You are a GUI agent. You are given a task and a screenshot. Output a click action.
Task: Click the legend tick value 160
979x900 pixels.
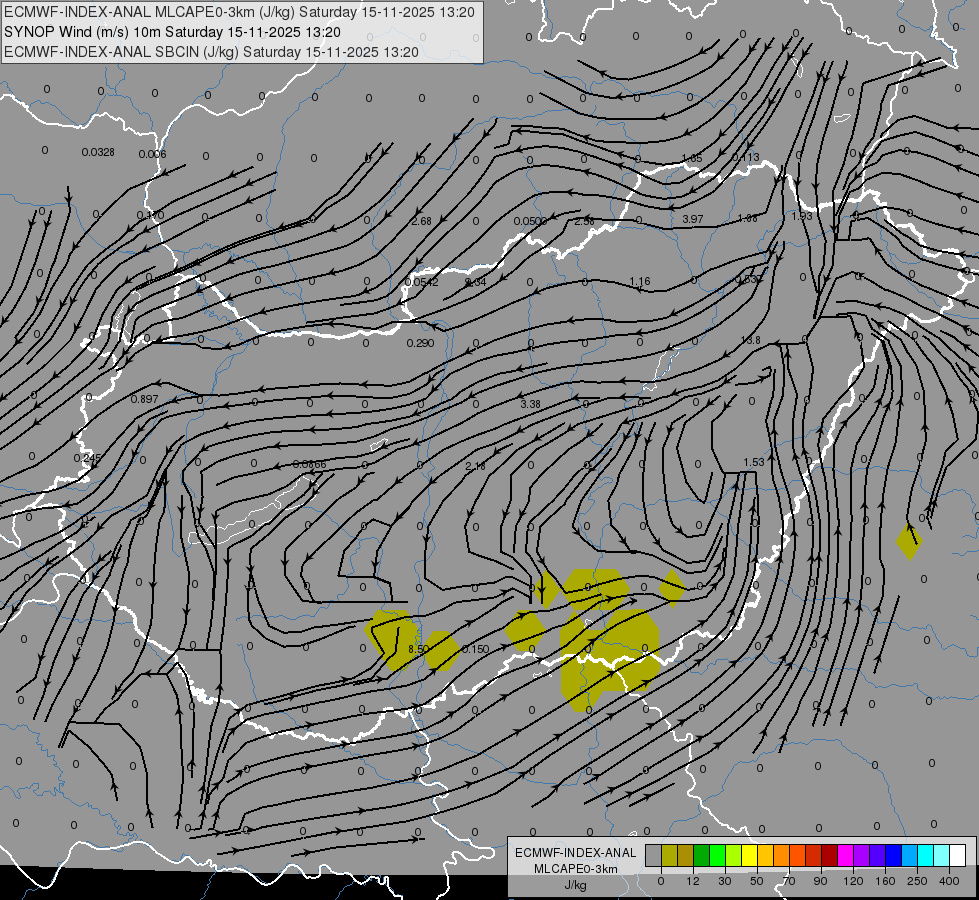pyautogui.click(x=885, y=881)
